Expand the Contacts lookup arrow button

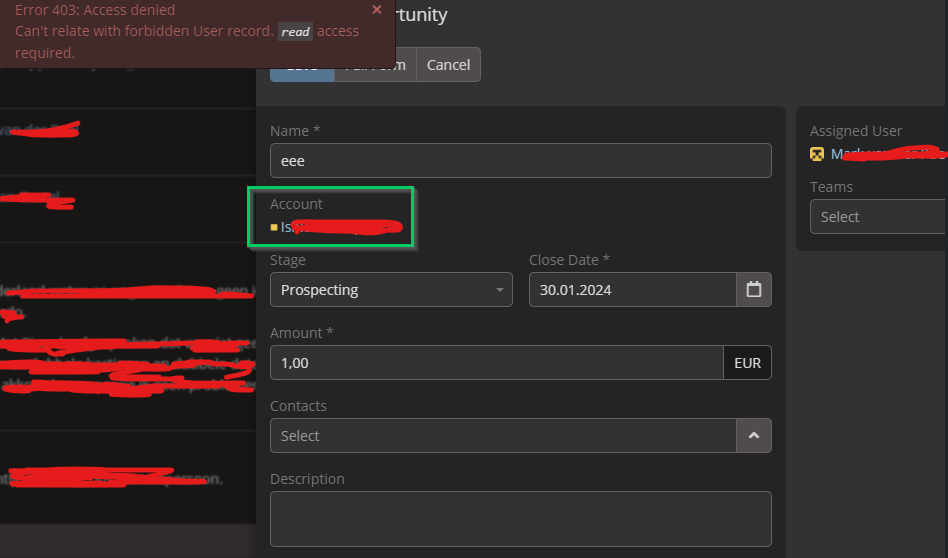coord(754,435)
